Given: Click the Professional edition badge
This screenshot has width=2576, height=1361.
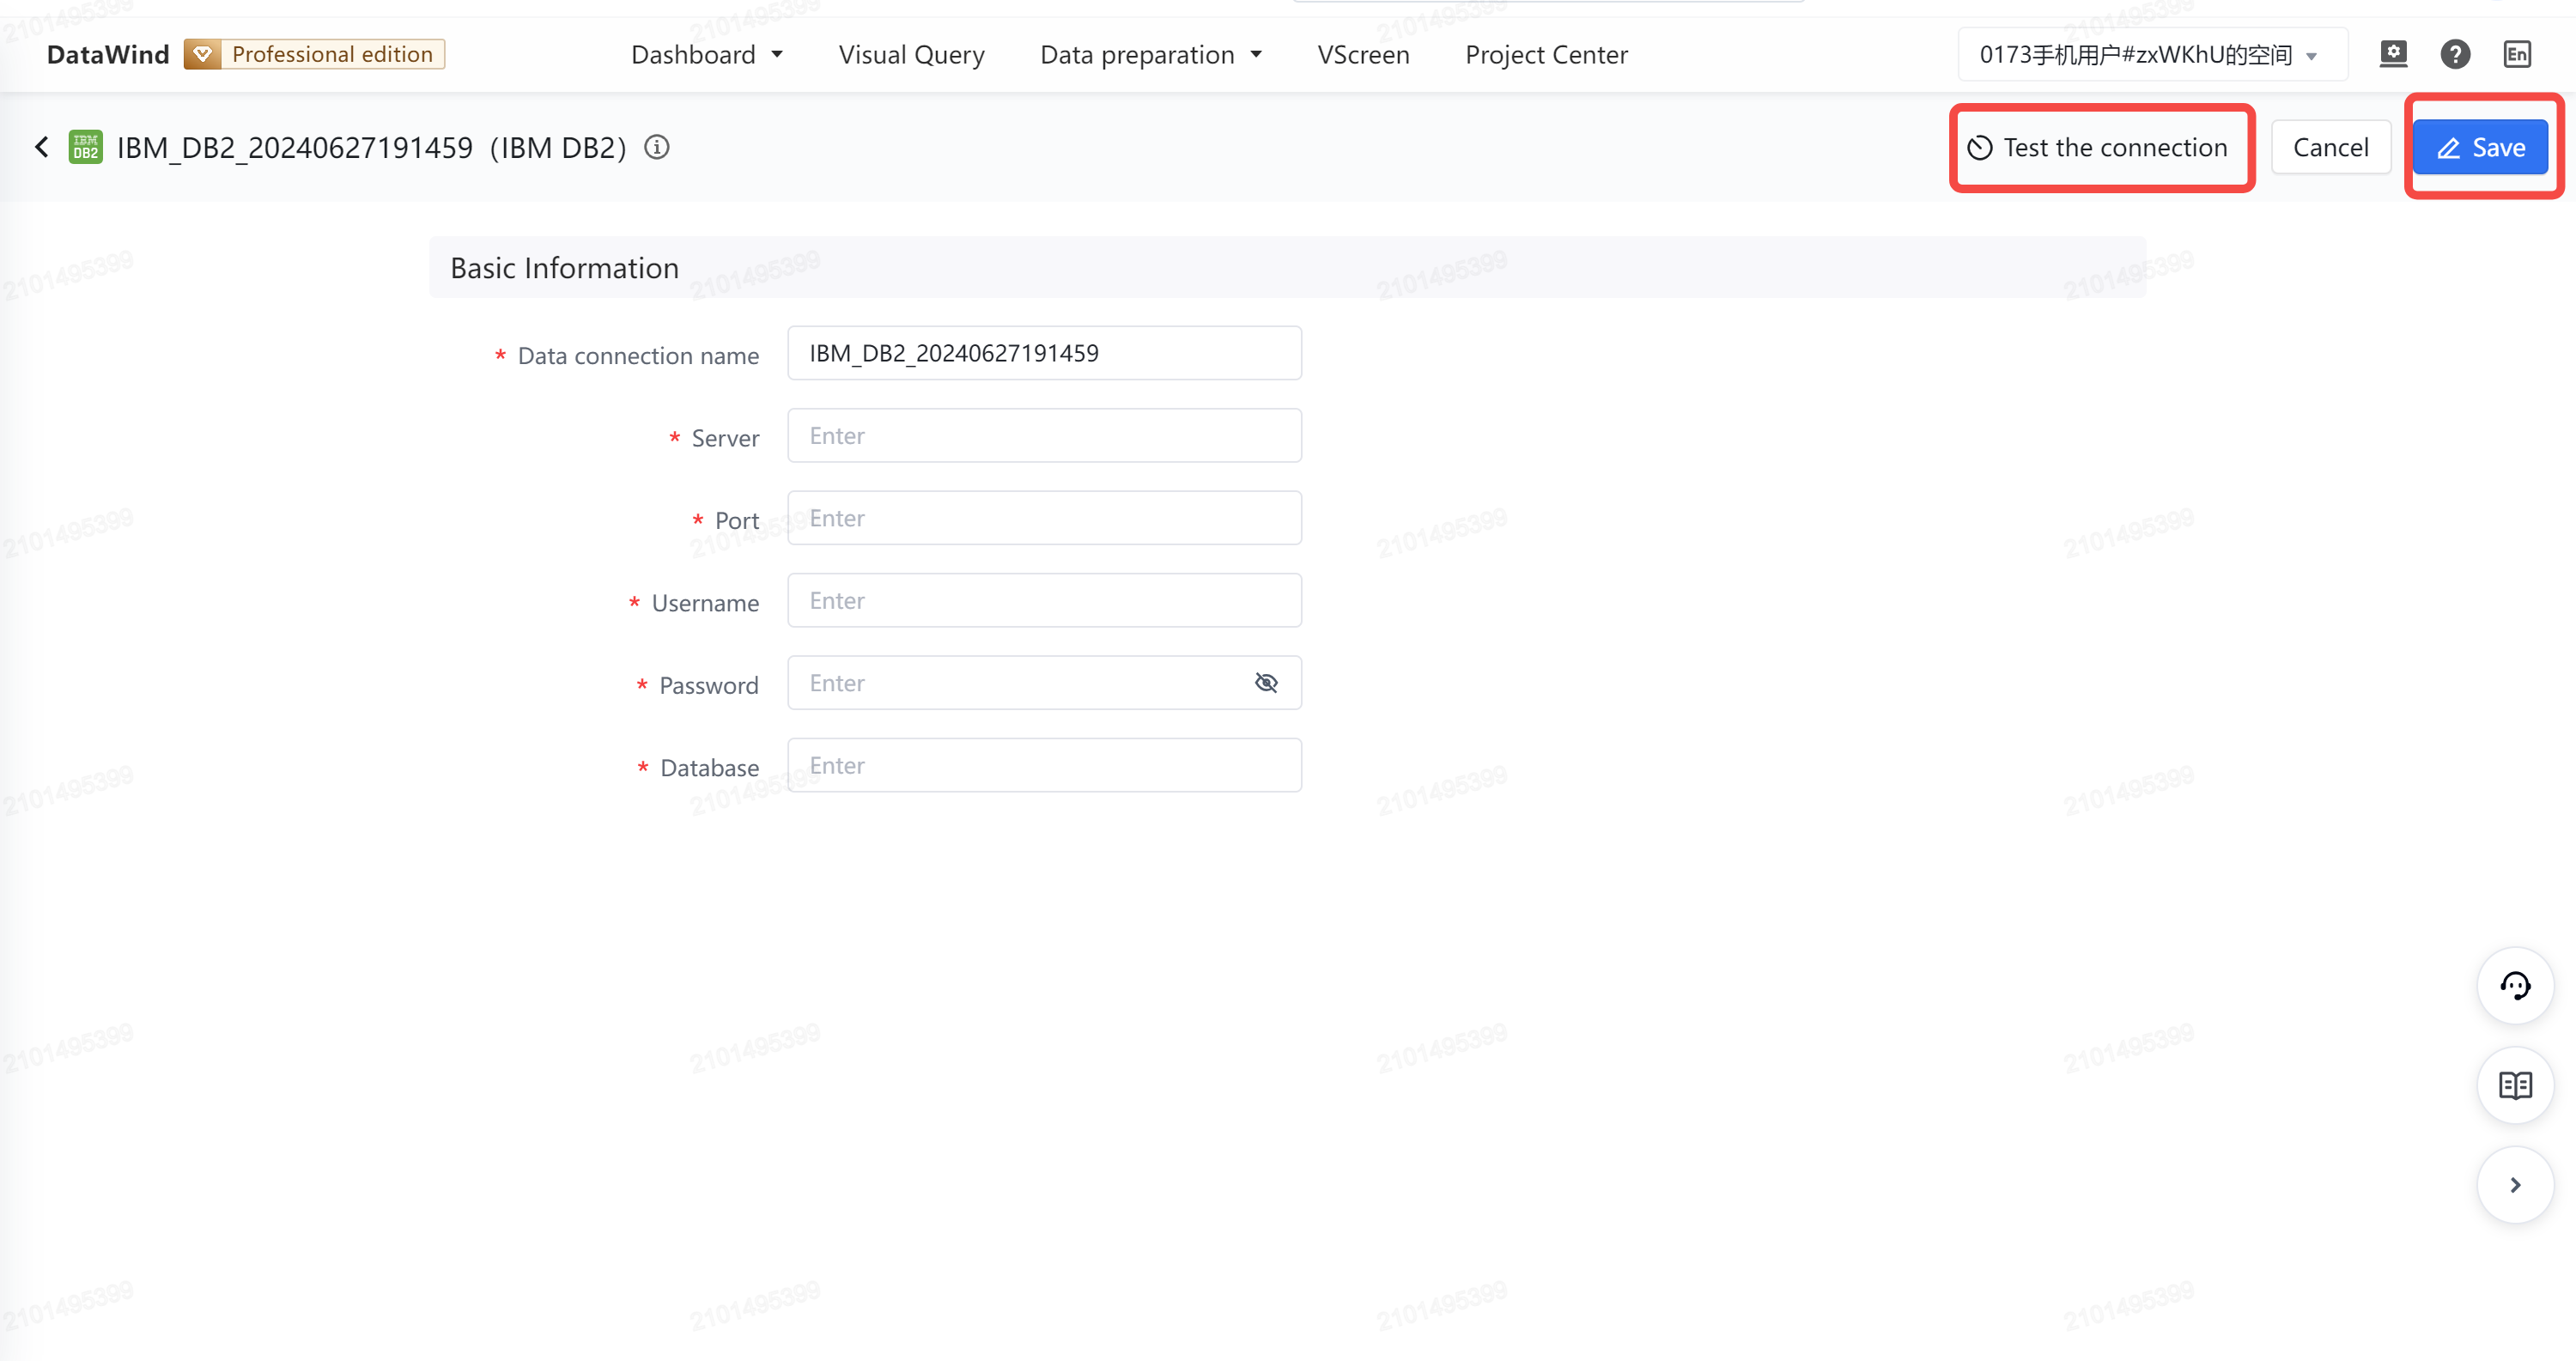Looking at the screenshot, I should coord(314,54).
